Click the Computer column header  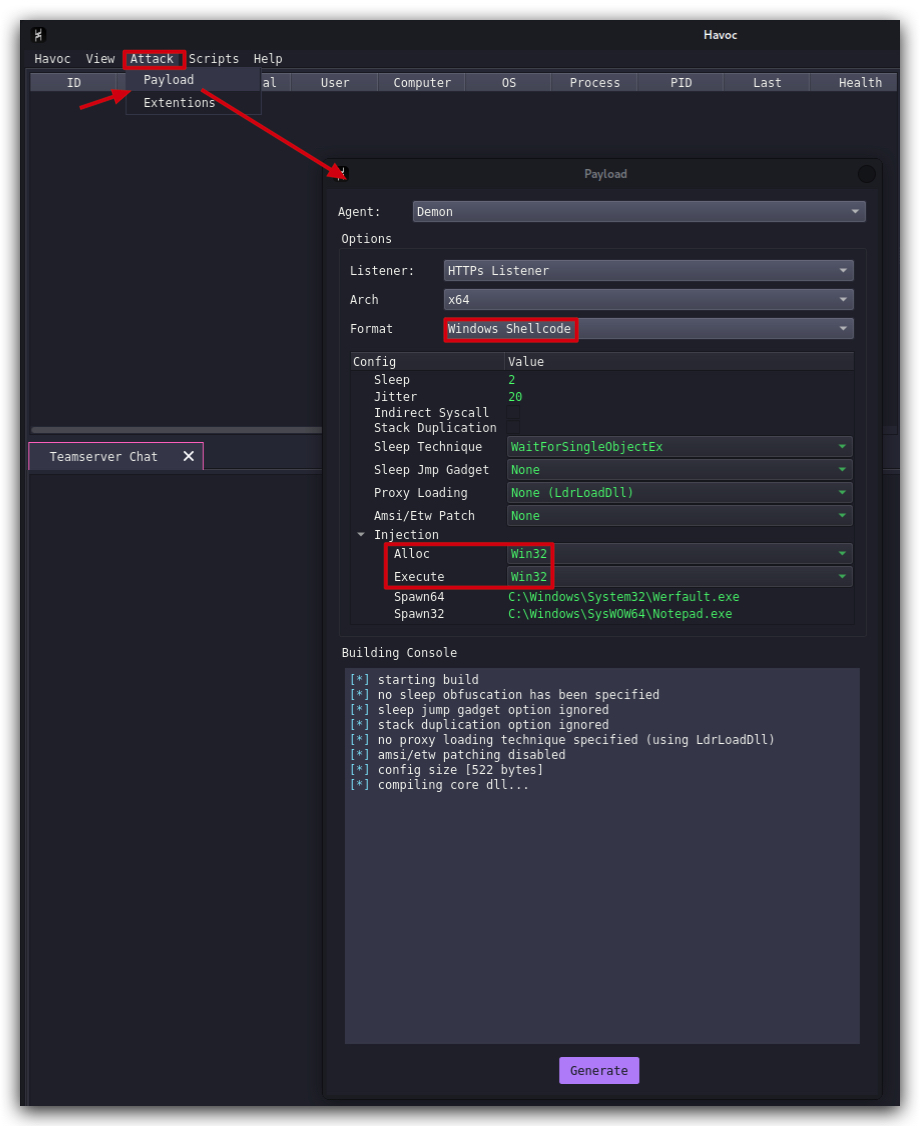coord(422,83)
